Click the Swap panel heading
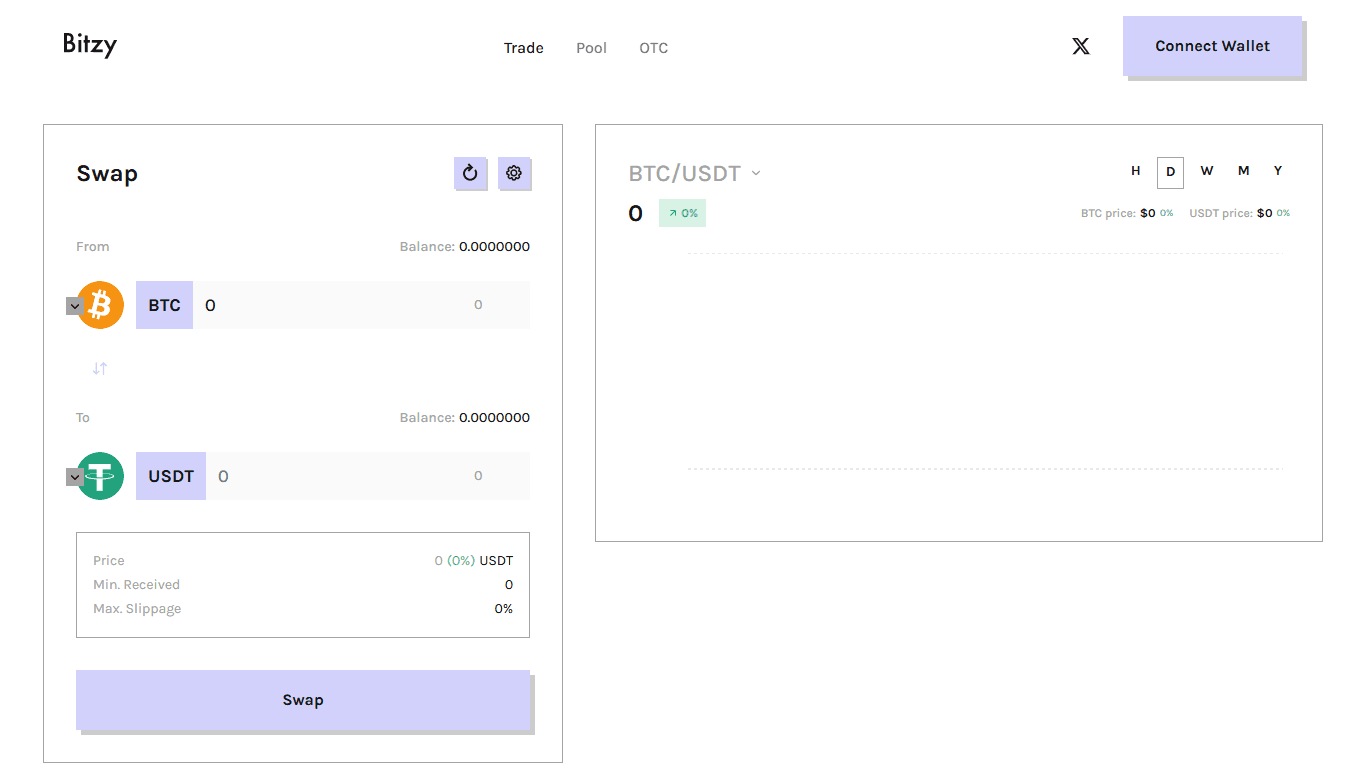The height and width of the screenshot is (768, 1366). [107, 174]
